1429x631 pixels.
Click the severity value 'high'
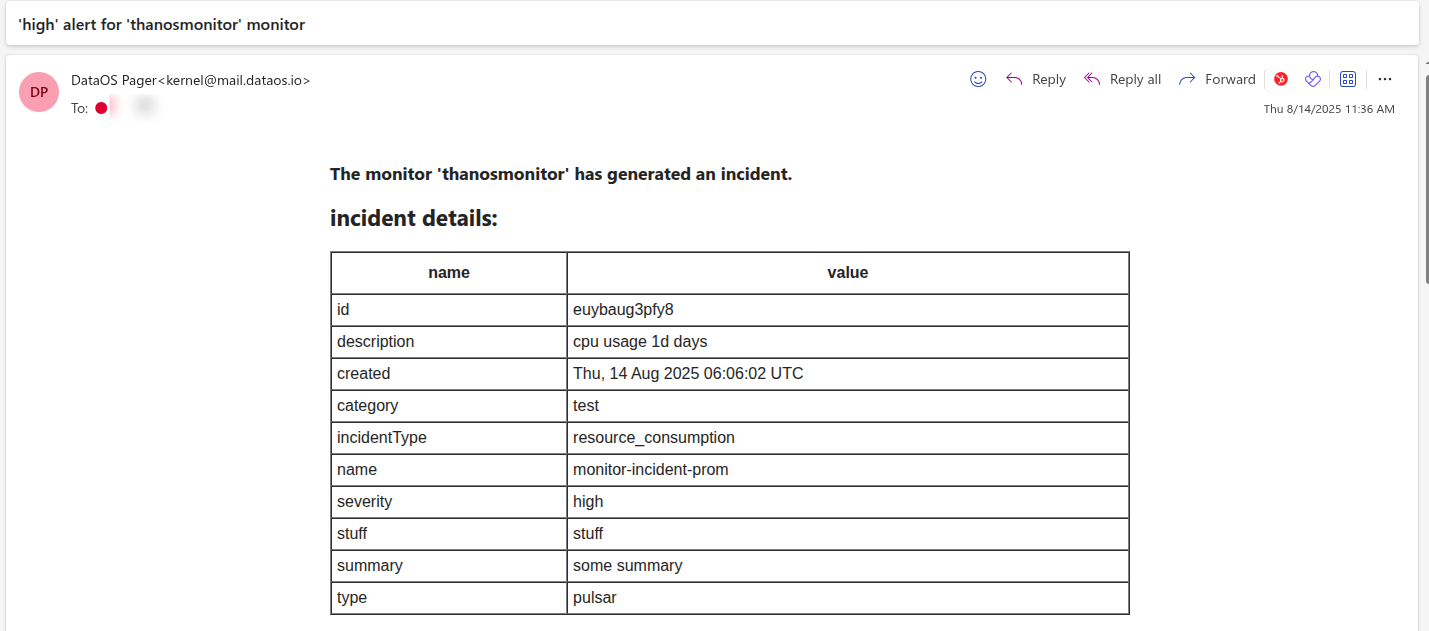(x=588, y=502)
